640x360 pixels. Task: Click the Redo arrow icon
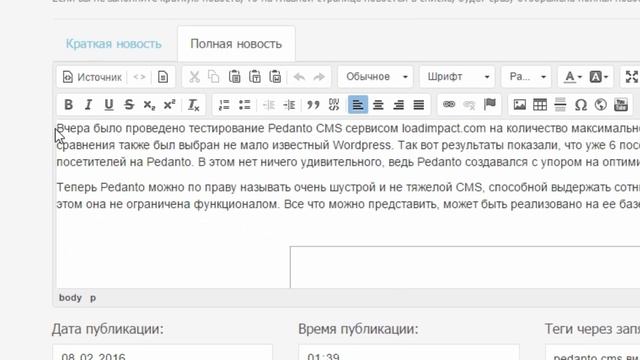319,77
